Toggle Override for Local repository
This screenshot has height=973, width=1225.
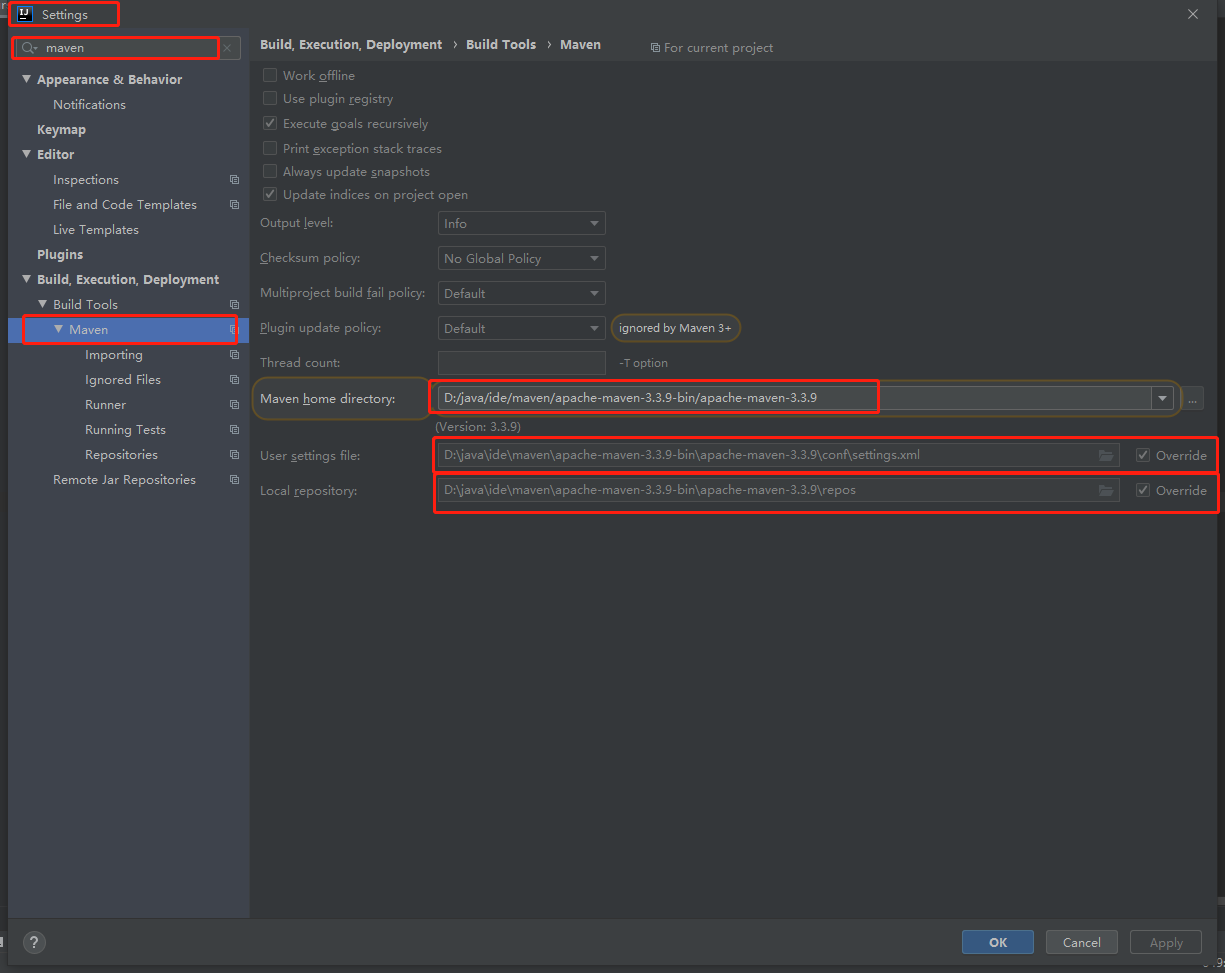(x=1143, y=491)
